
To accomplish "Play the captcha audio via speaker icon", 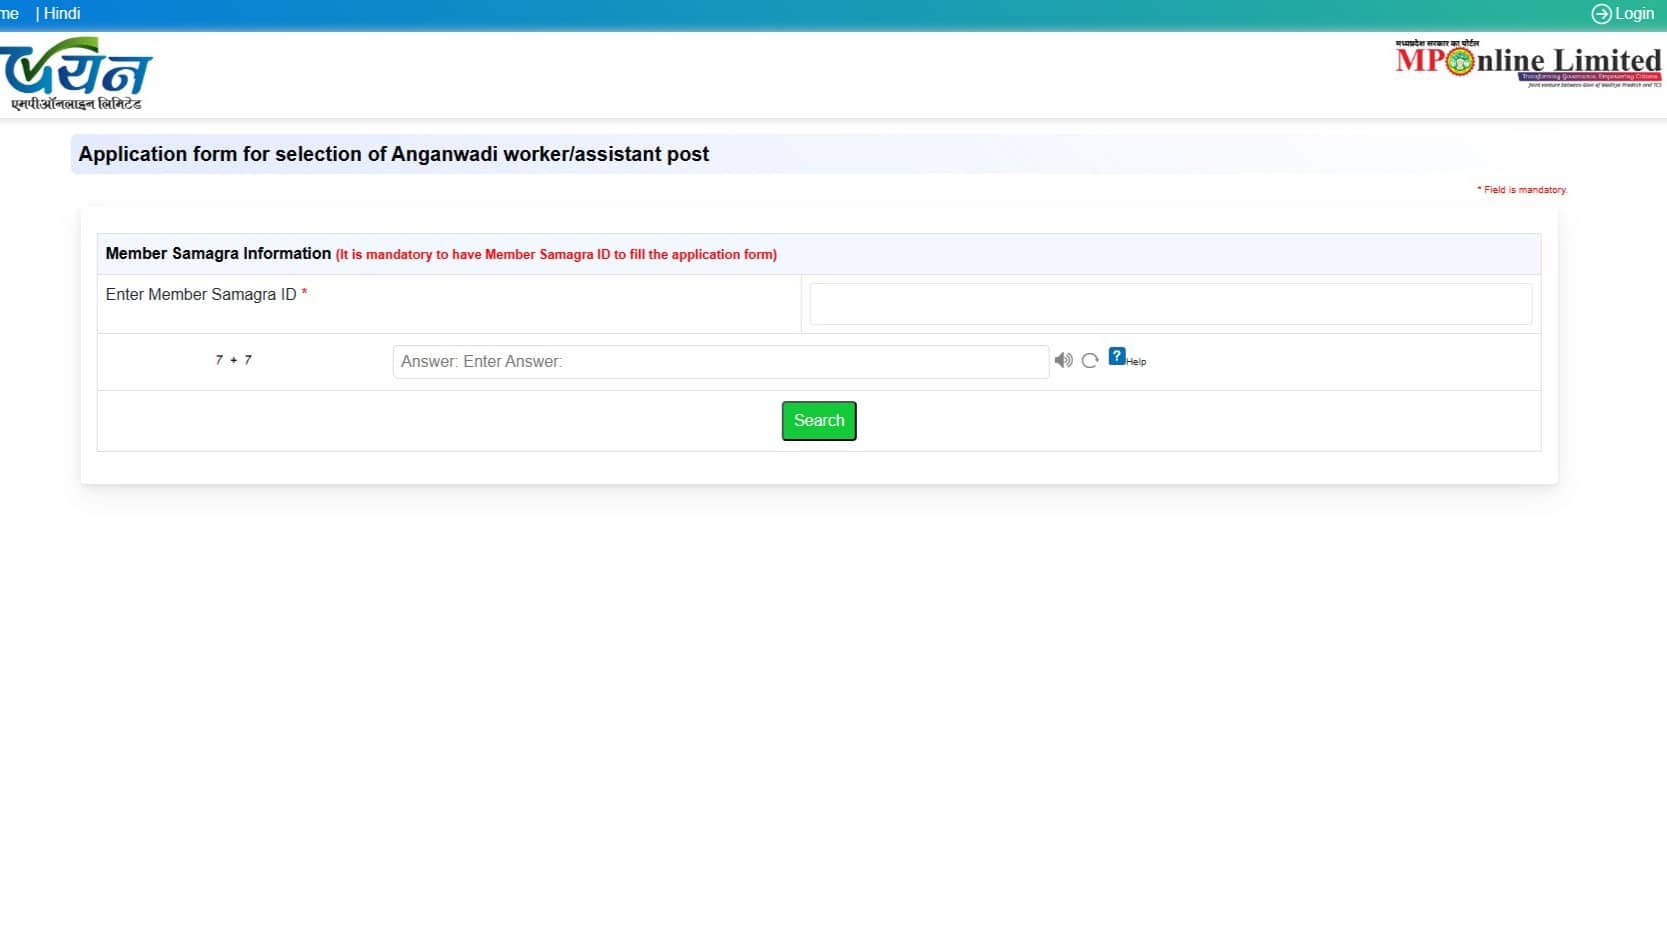I will (1063, 360).
